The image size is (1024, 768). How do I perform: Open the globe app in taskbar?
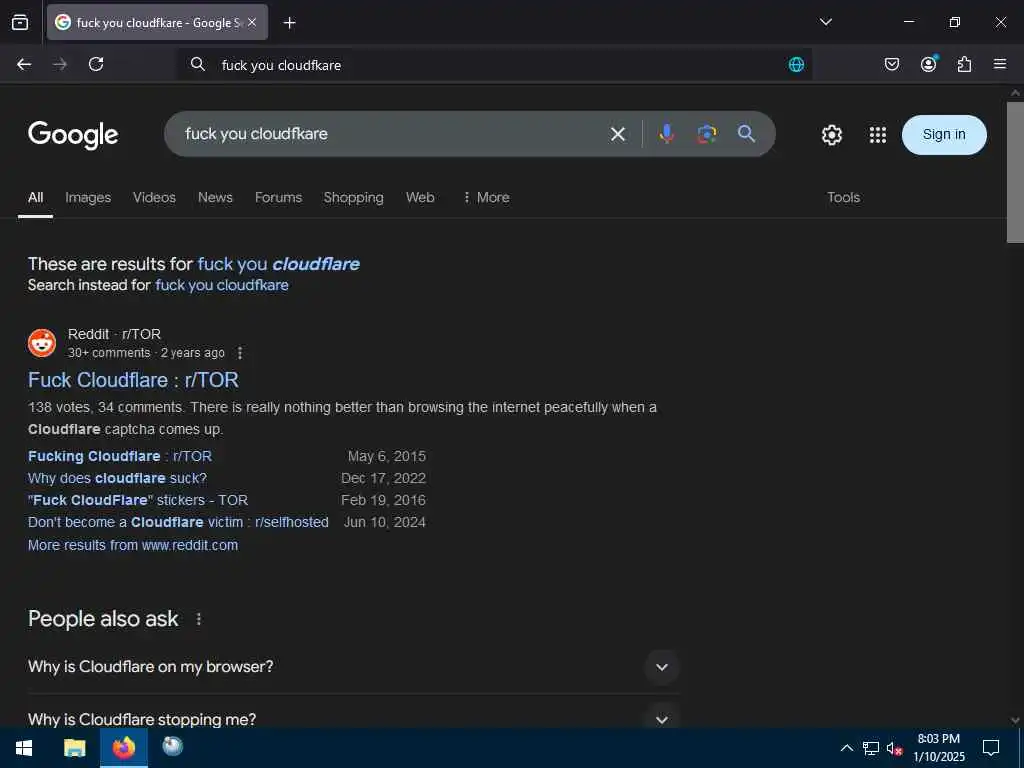pos(172,746)
